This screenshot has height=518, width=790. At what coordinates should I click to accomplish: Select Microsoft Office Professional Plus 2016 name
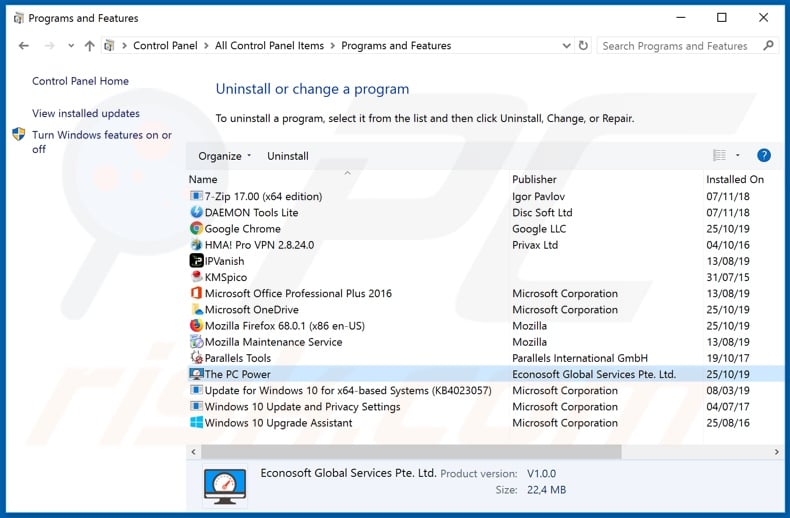coord(298,293)
